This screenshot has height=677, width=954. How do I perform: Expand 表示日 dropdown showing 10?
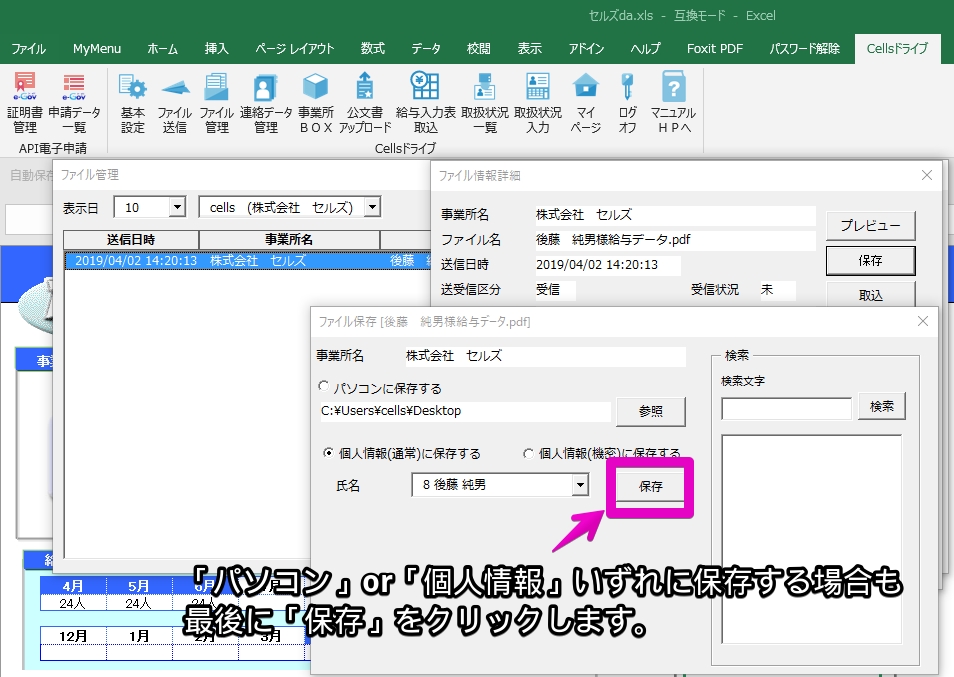click(177, 207)
